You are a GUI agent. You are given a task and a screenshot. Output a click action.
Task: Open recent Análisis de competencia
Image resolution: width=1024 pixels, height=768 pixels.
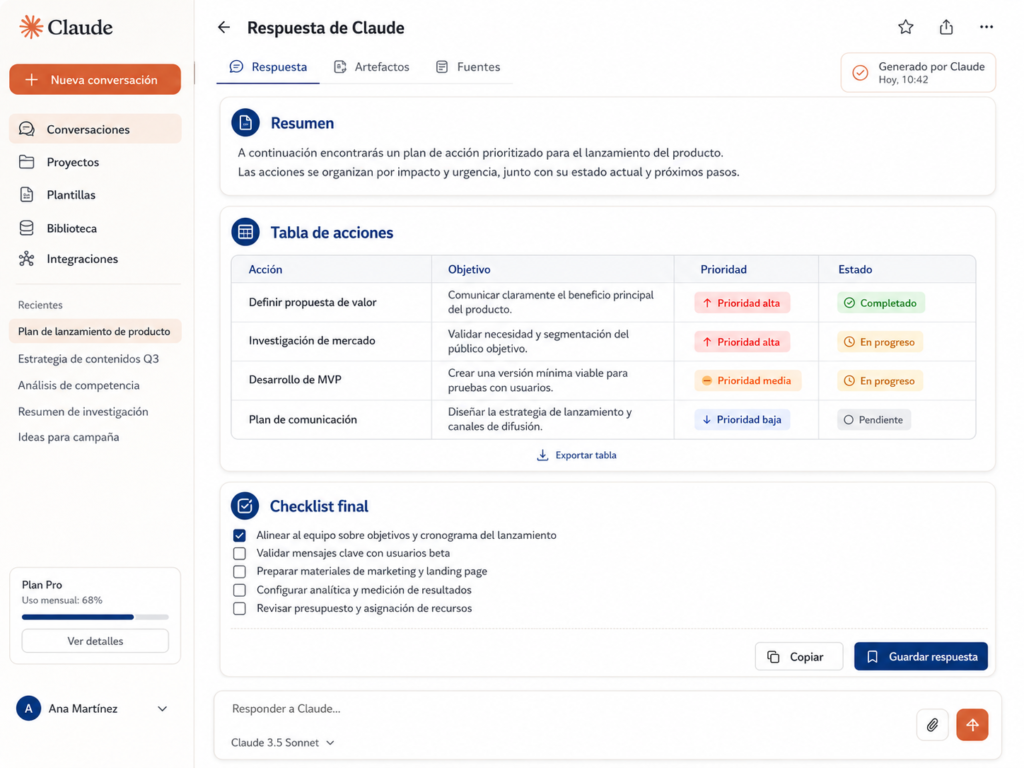[x=78, y=385]
